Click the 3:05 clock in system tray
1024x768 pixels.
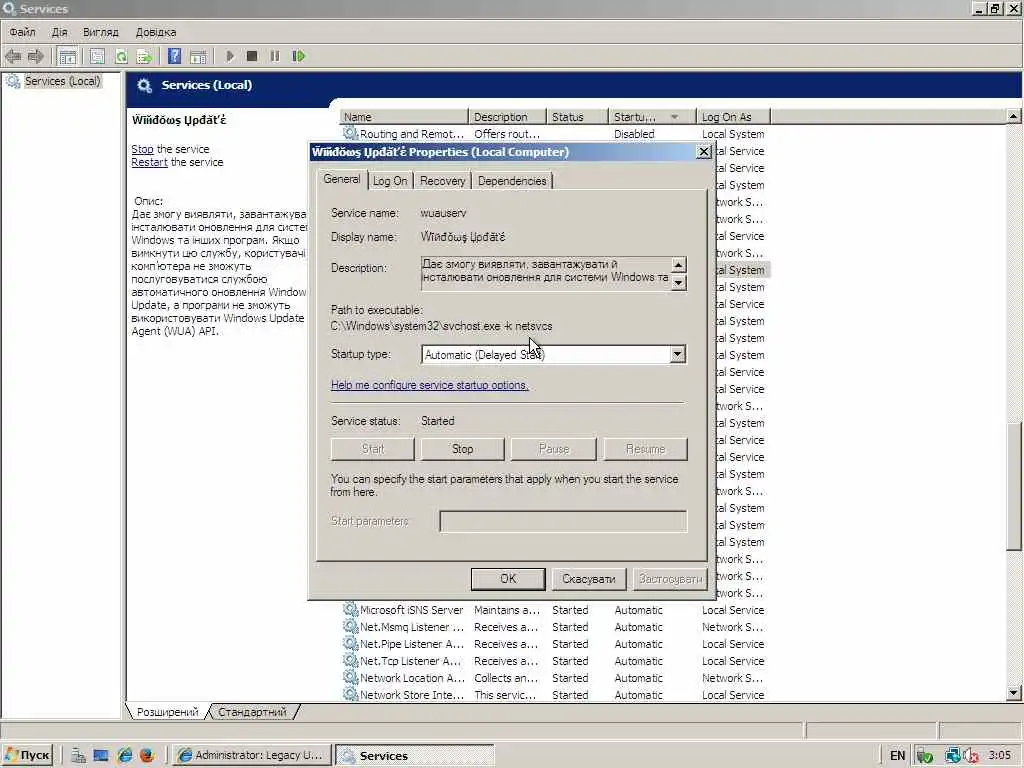tap(1000, 755)
